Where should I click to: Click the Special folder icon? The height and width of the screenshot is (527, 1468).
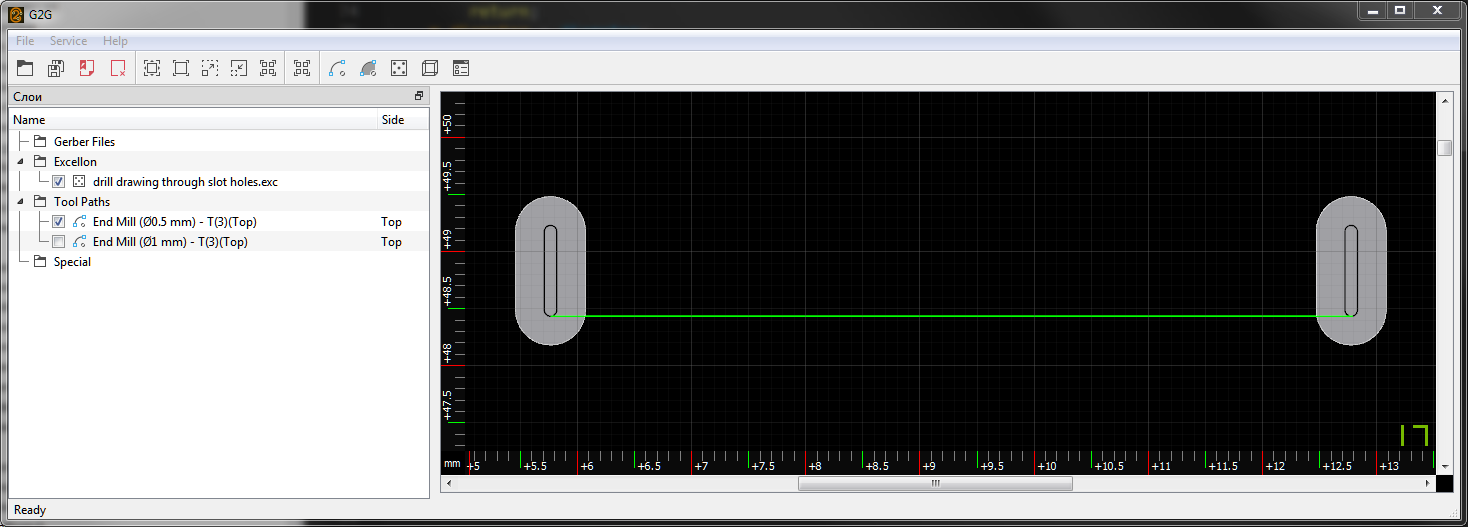coord(40,262)
